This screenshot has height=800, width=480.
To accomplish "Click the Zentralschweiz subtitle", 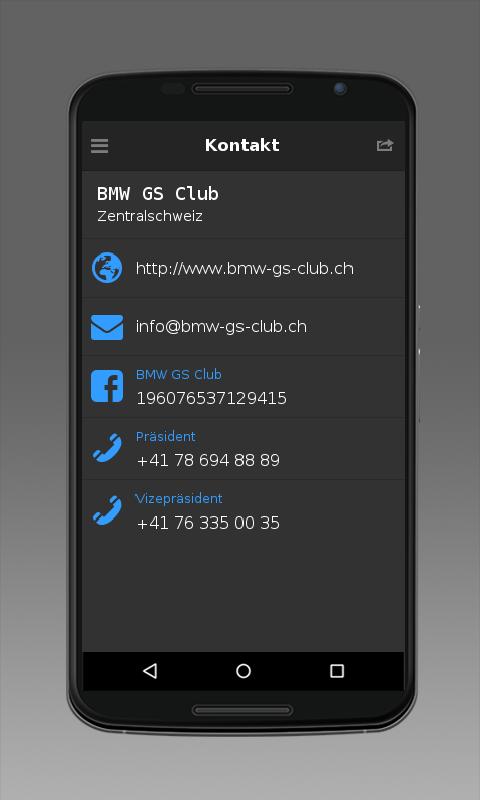I will (150, 216).
